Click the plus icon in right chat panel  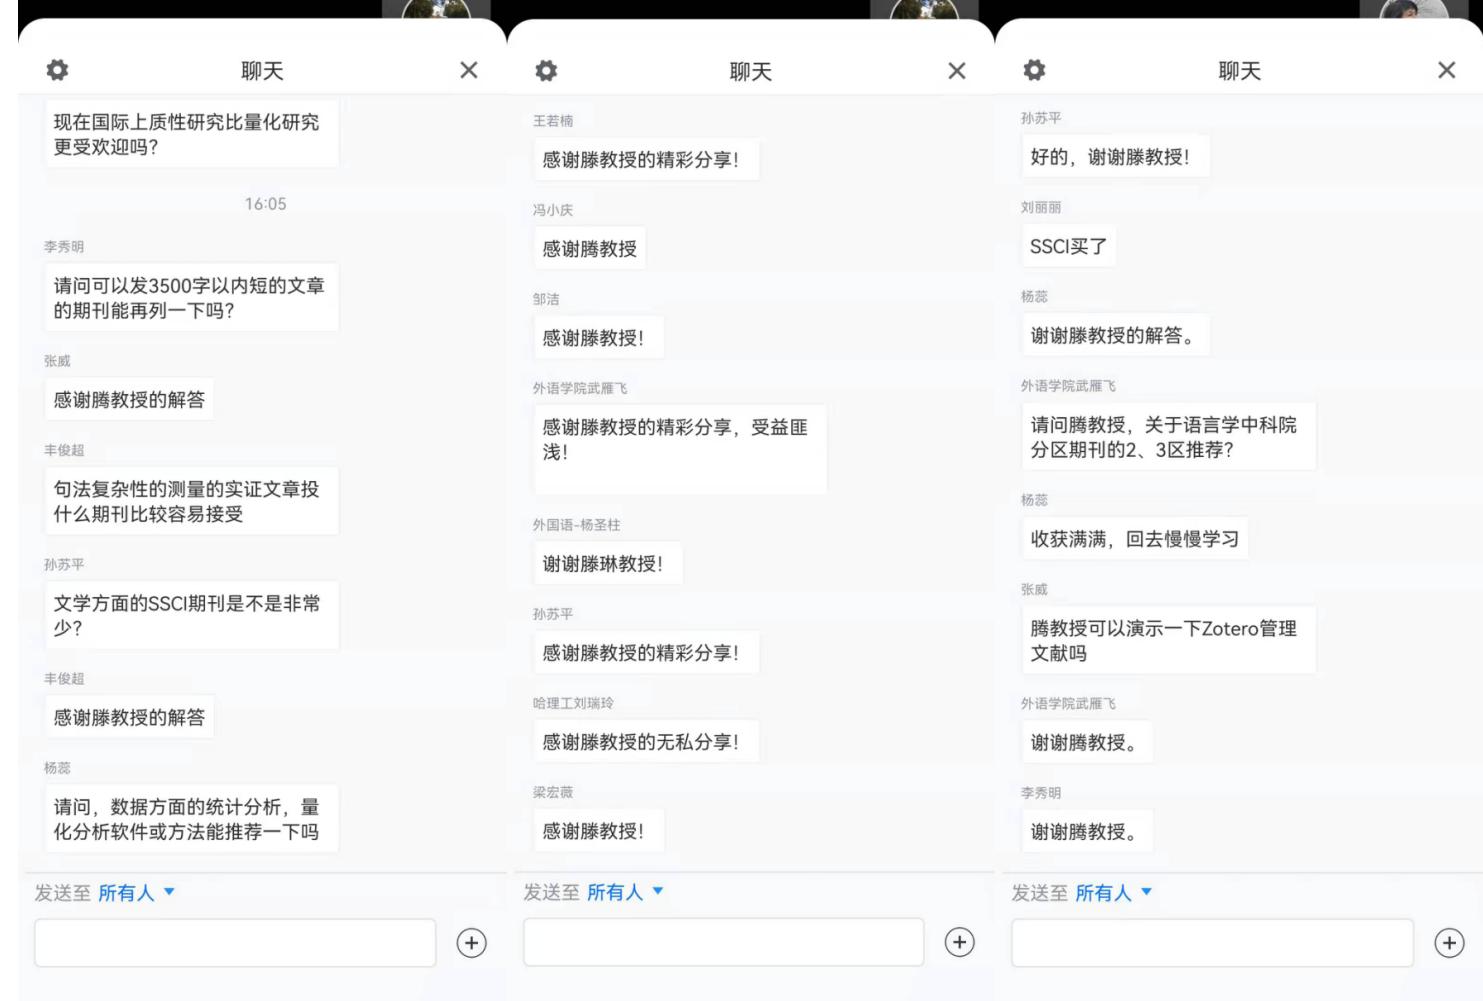click(1449, 943)
